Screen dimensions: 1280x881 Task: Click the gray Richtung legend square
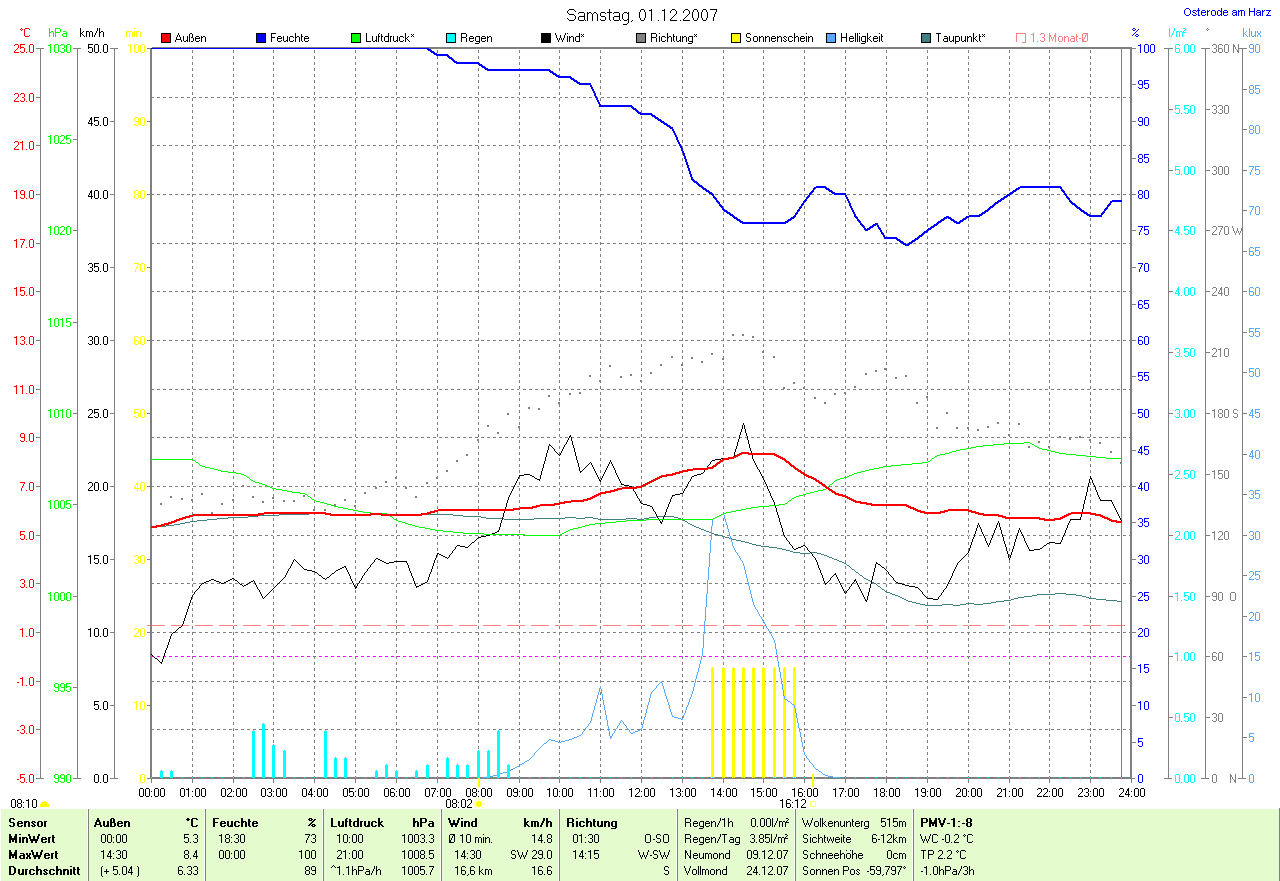642,38
